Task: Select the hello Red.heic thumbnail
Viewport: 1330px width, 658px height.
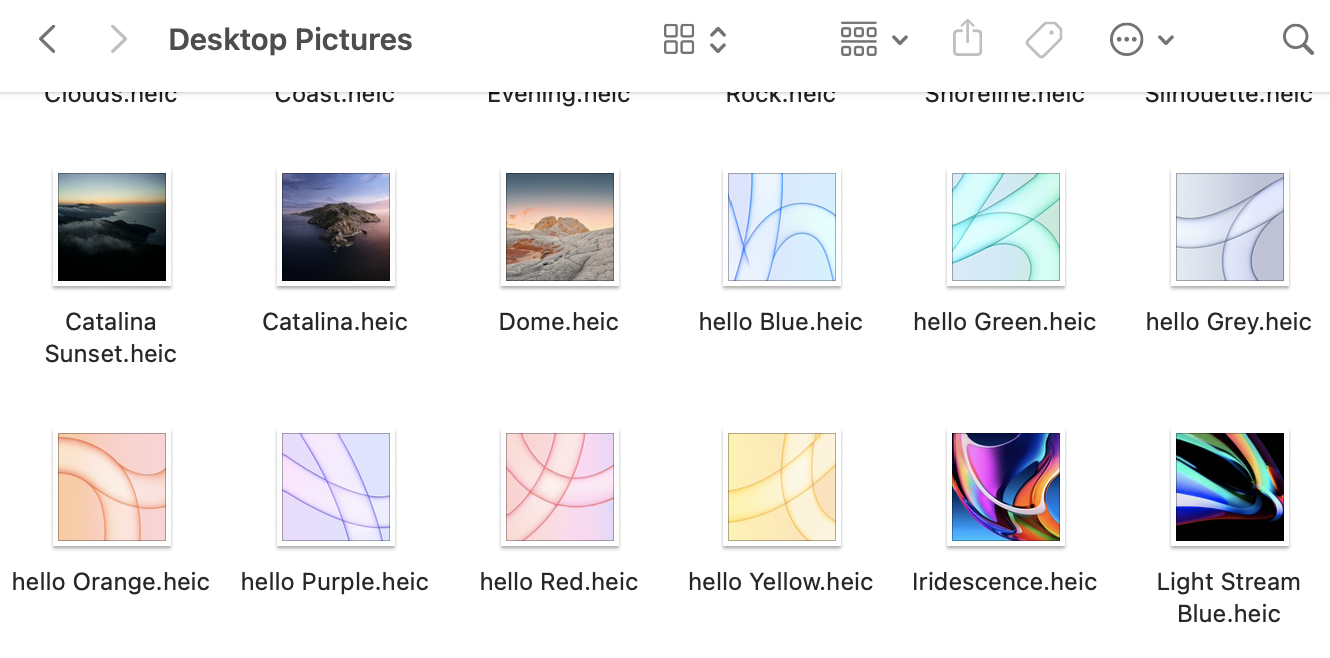Action: coord(559,487)
